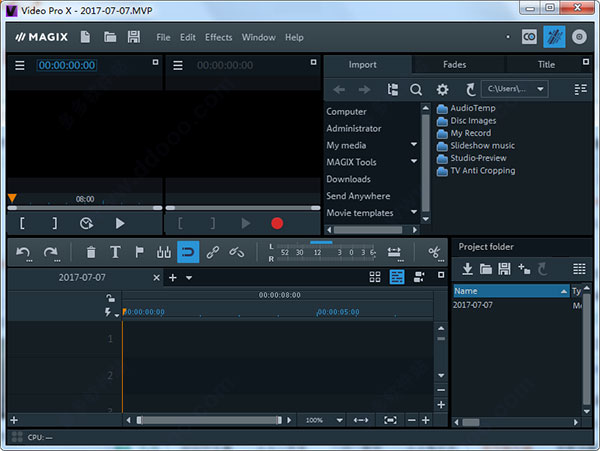The image size is (600, 451).
Task: Select the insert mode icon near scissors
Action: [394, 253]
